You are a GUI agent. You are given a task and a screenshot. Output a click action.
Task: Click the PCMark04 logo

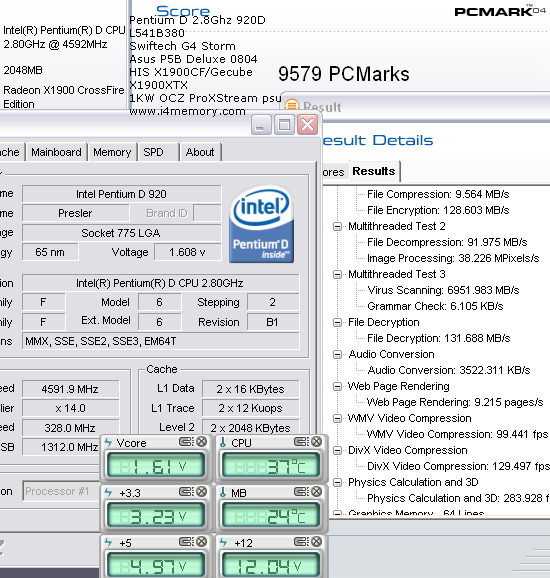(500, 11)
